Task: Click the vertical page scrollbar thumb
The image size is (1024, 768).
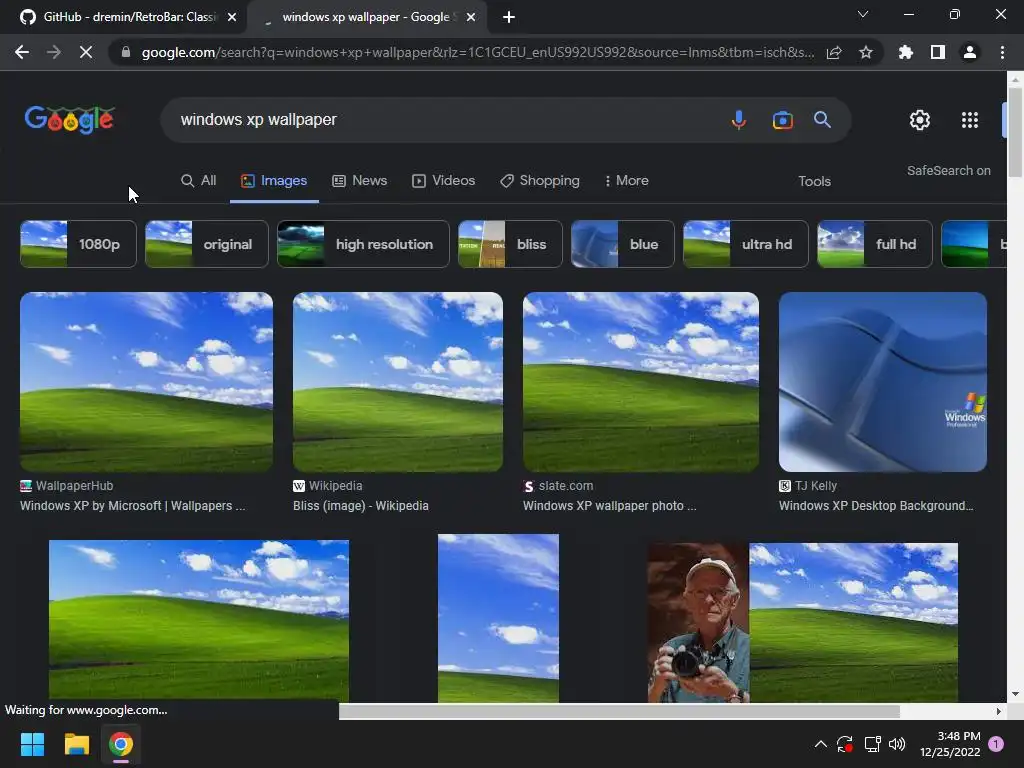Action: coord(1015,131)
